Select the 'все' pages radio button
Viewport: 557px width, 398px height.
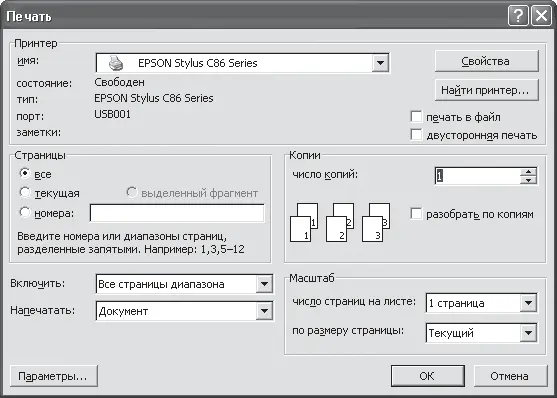pos(25,173)
